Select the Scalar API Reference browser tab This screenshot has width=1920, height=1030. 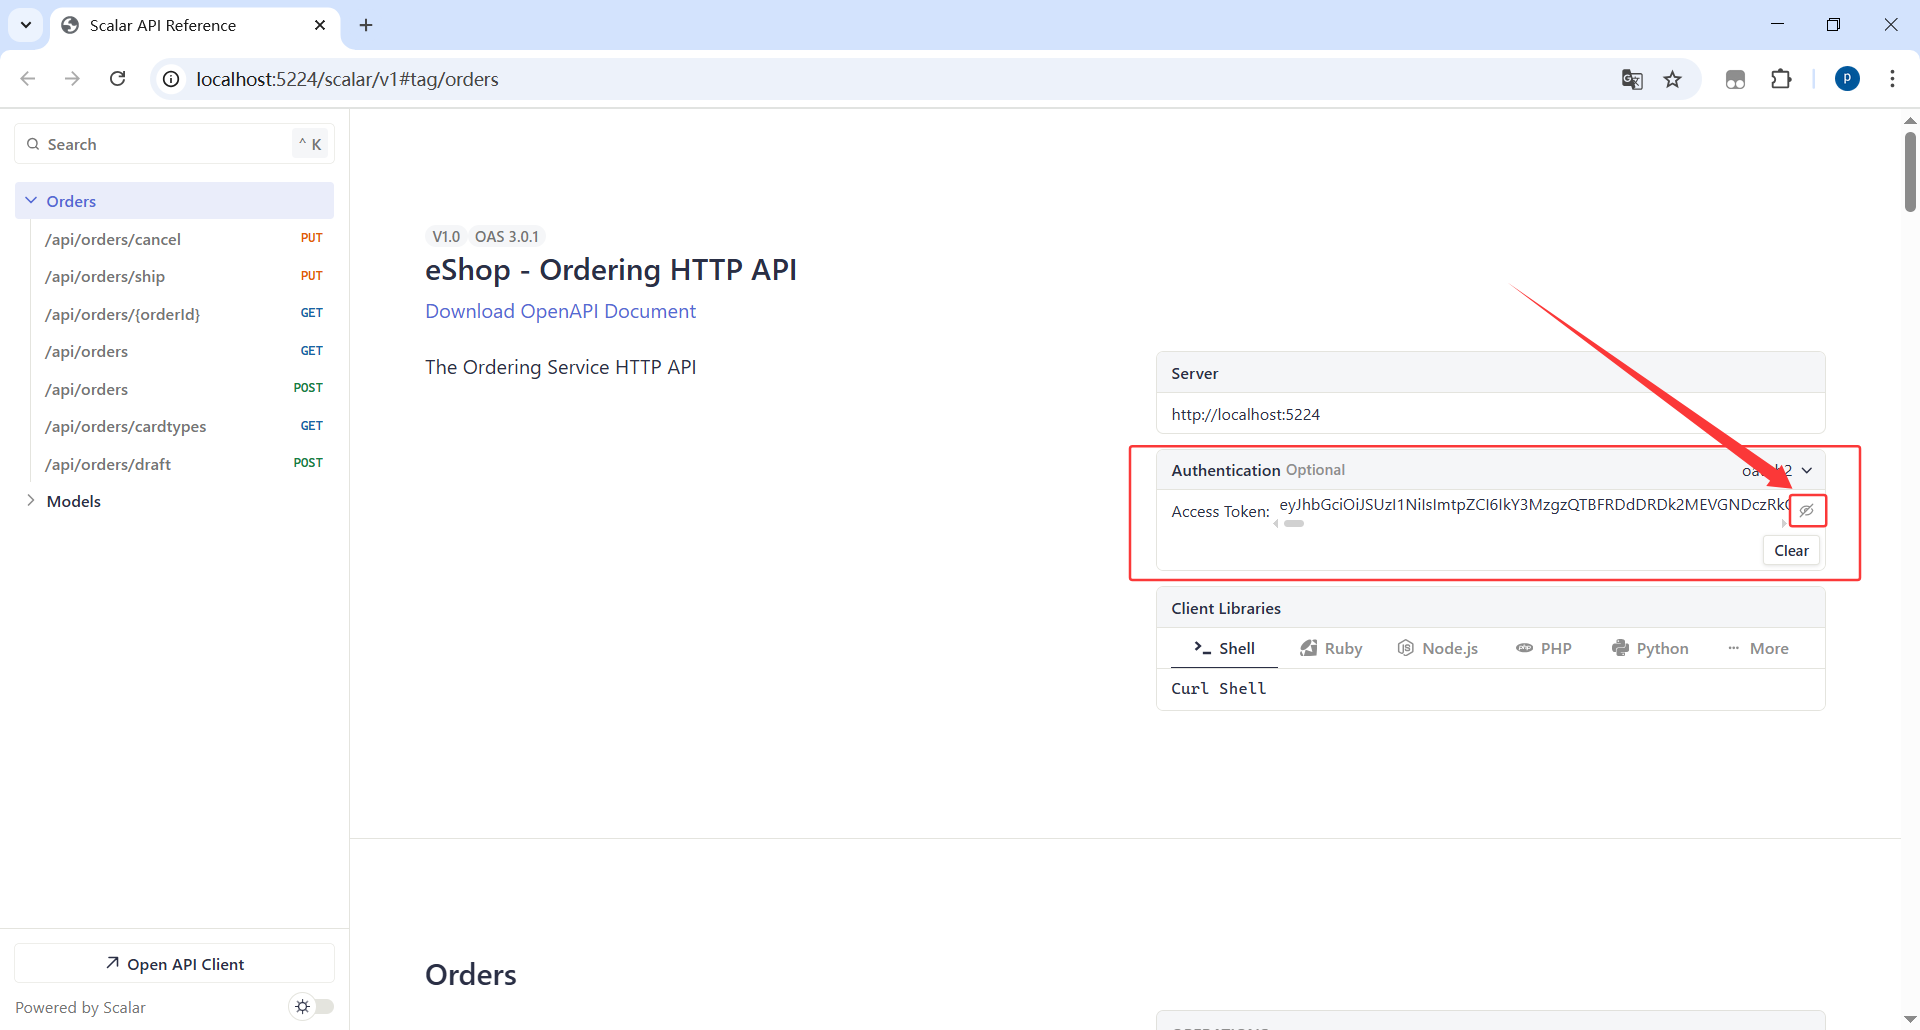coord(194,25)
